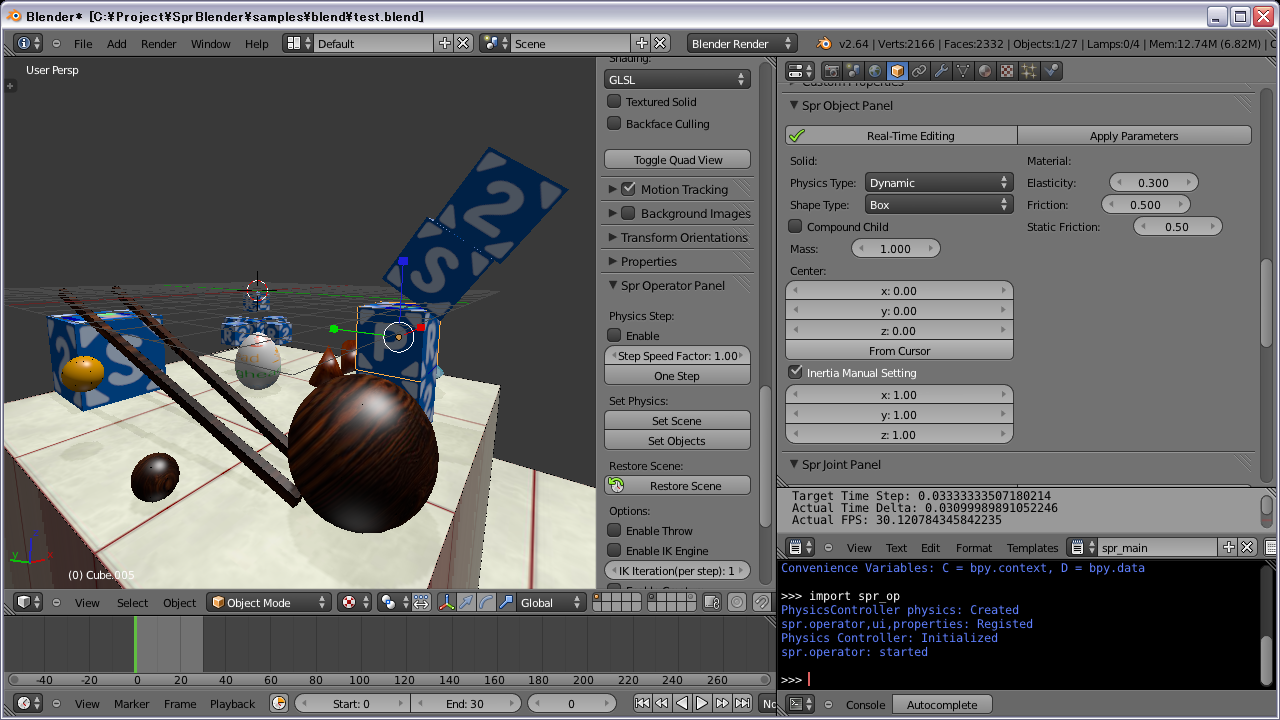Viewport: 1280px width, 720px height.
Task: Play the animation forward
Action: [702, 703]
